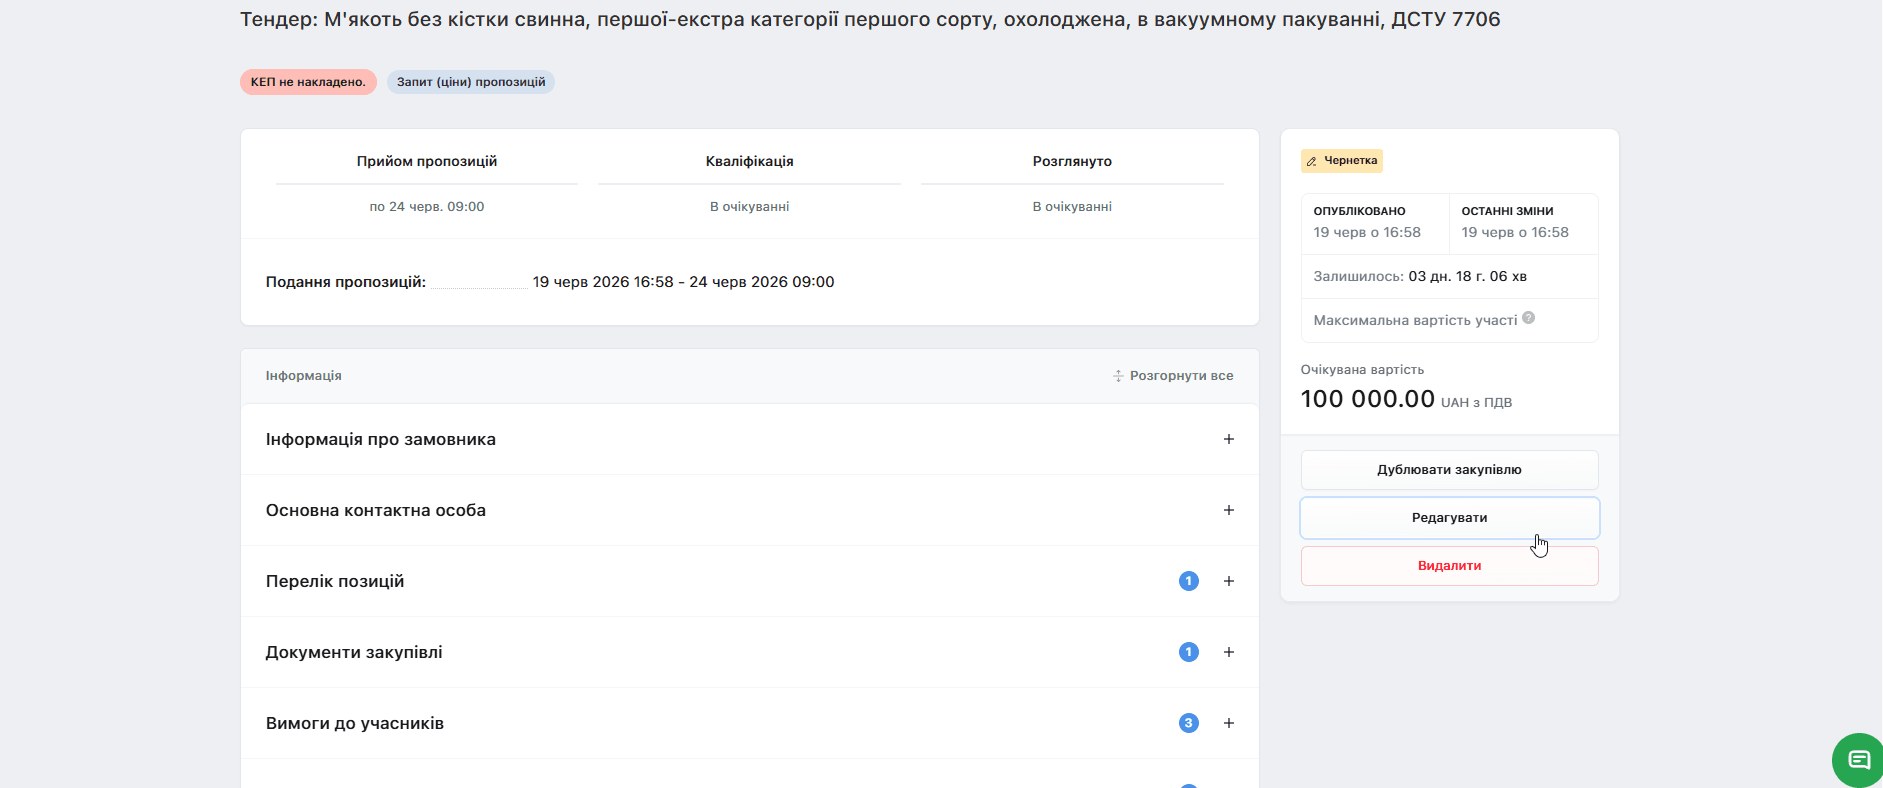Select the Прийом пропозицій stage

click(427, 161)
